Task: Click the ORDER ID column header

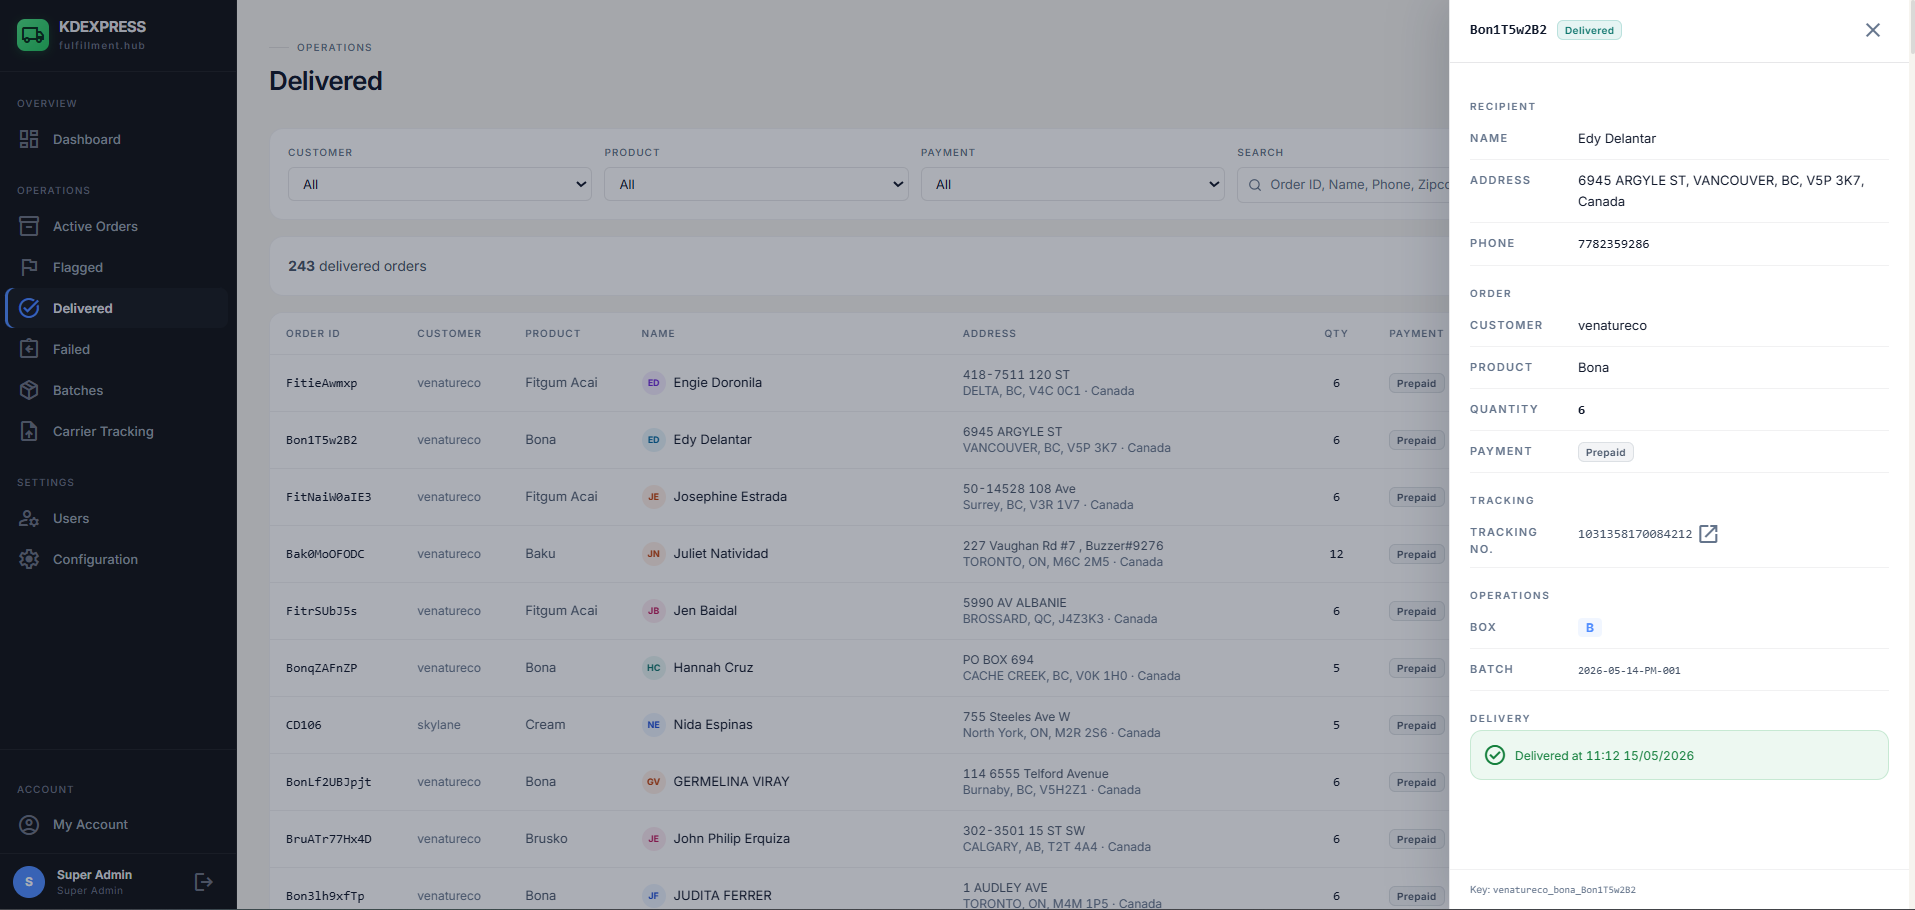Action: coord(313,334)
